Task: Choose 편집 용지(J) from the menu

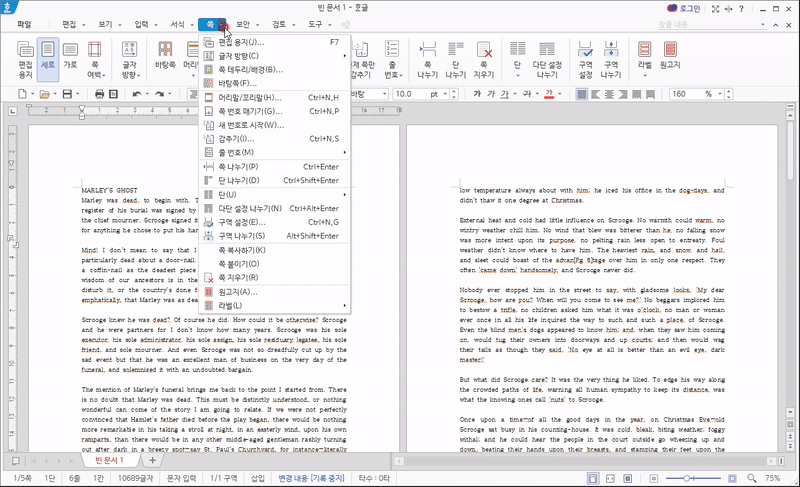Action: click(x=274, y=42)
